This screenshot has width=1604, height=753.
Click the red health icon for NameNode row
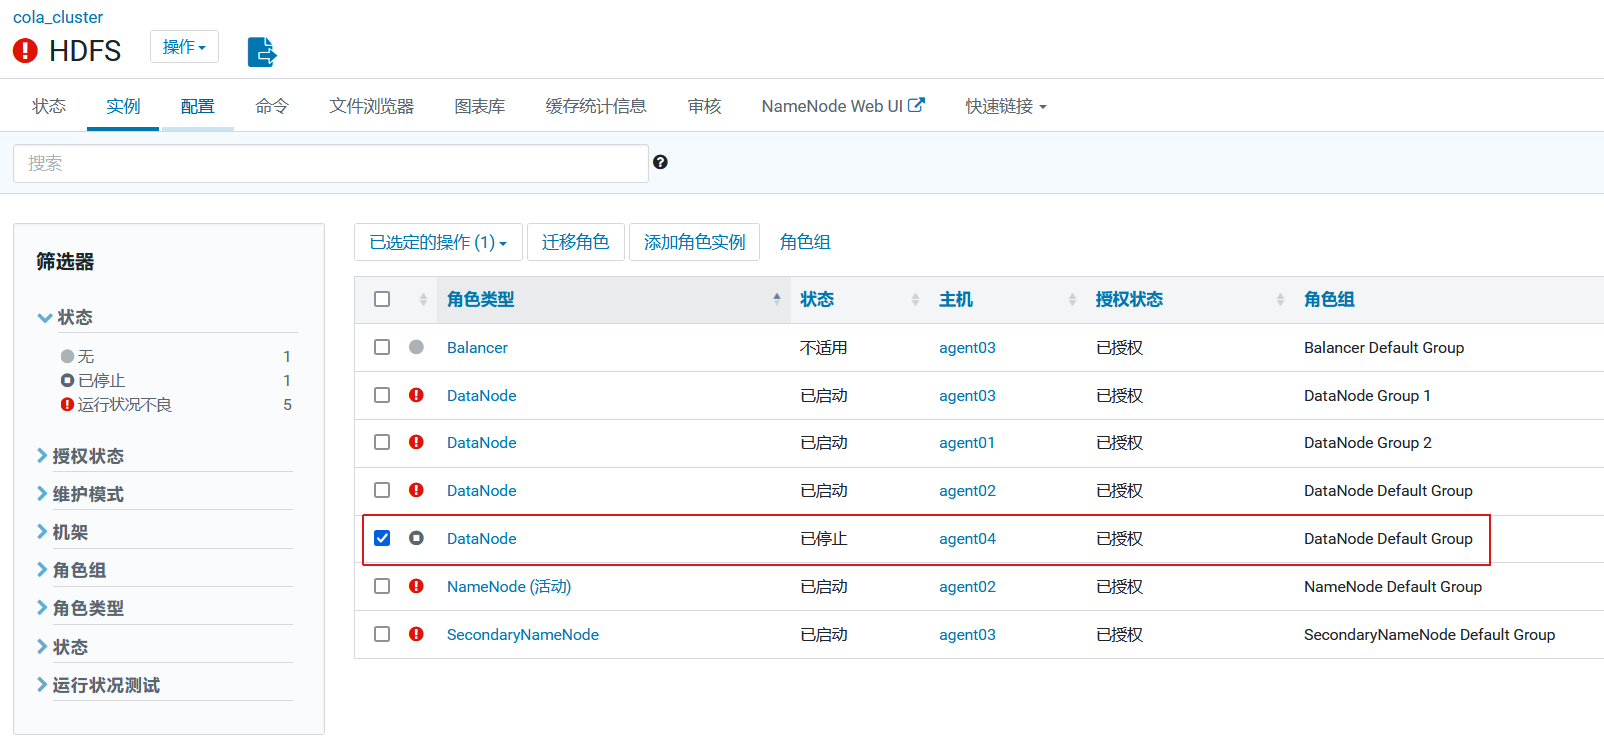click(416, 586)
